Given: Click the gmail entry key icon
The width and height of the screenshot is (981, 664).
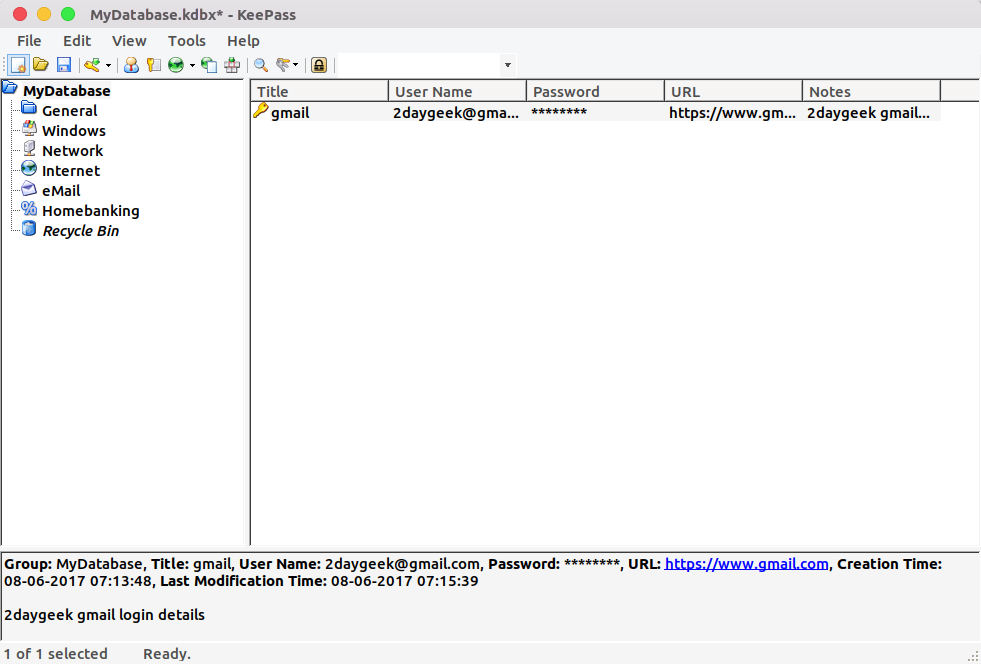Looking at the screenshot, I should tap(260, 111).
